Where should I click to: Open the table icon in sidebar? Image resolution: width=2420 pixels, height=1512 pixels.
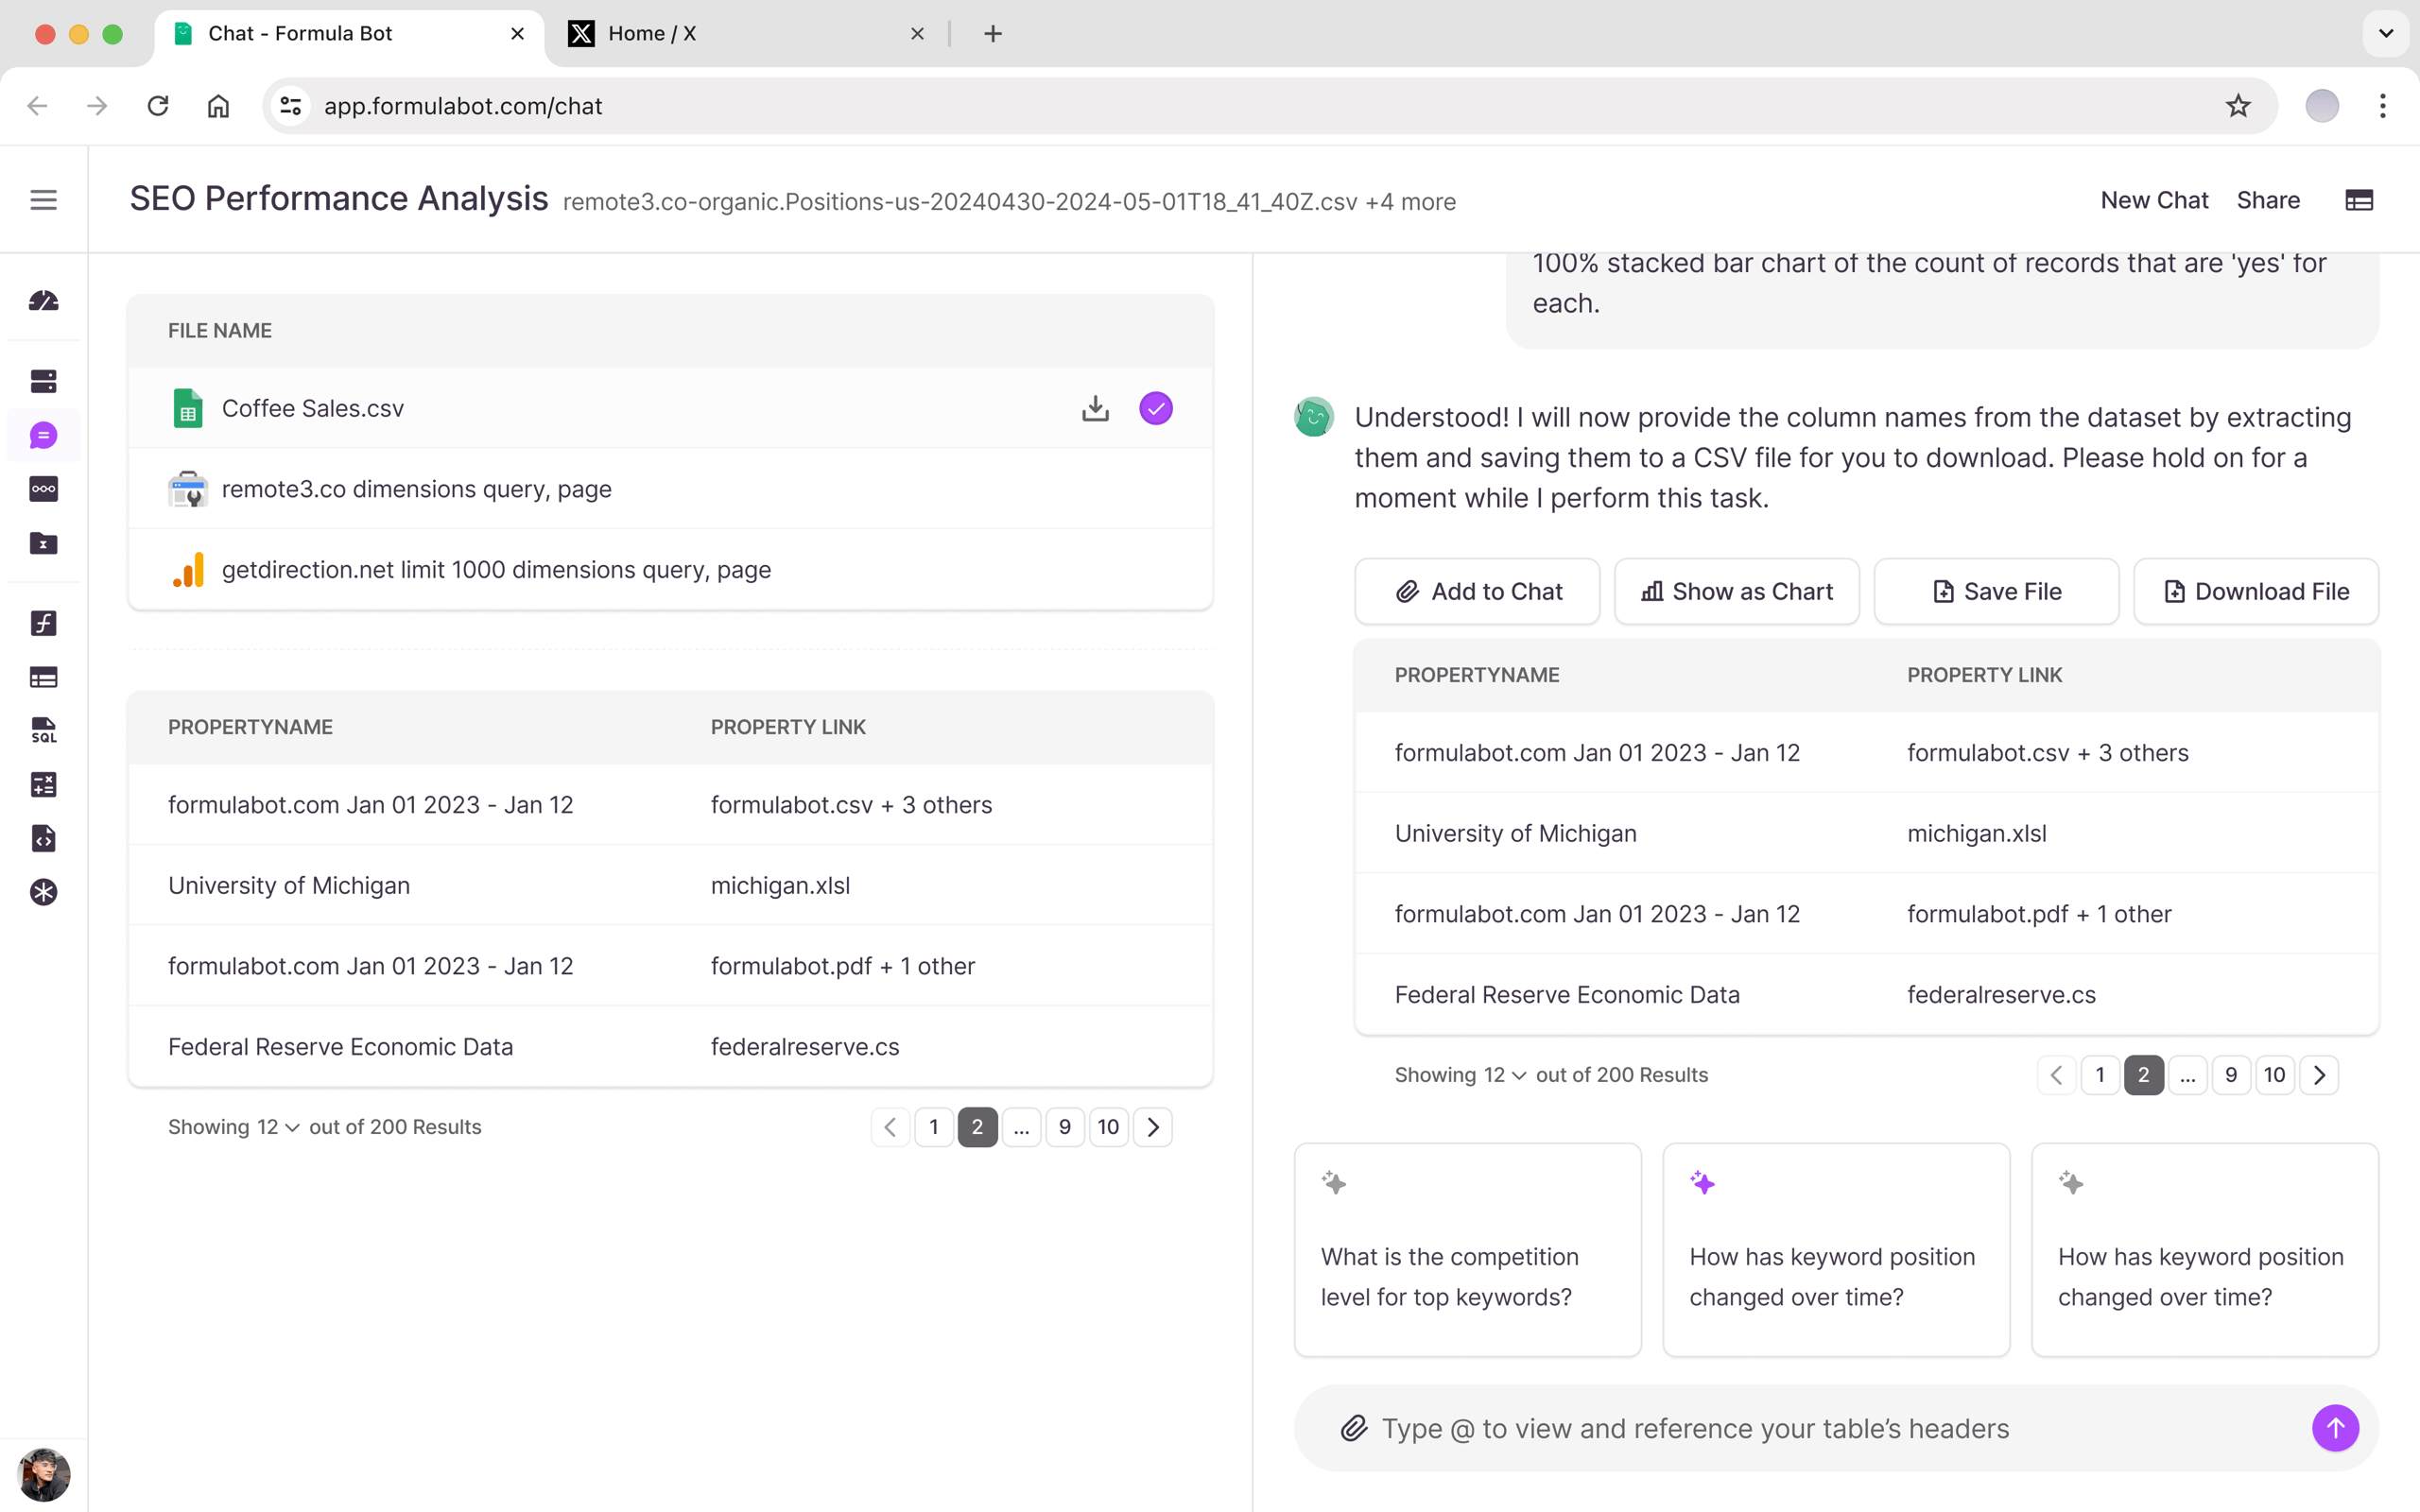(x=43, y=677)
